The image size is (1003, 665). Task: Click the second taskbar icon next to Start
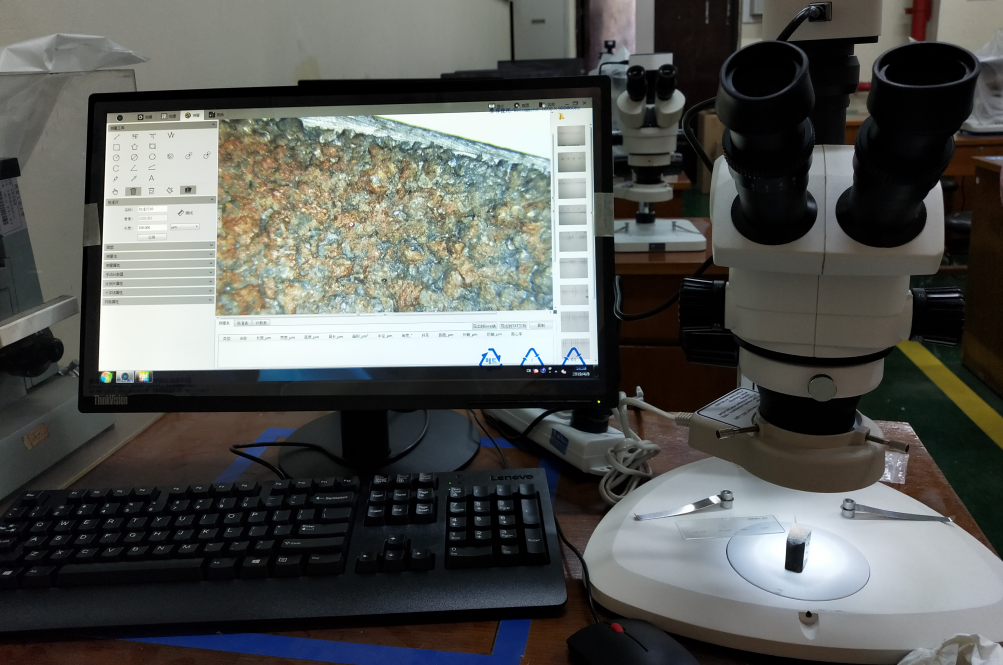coord(125,377)
